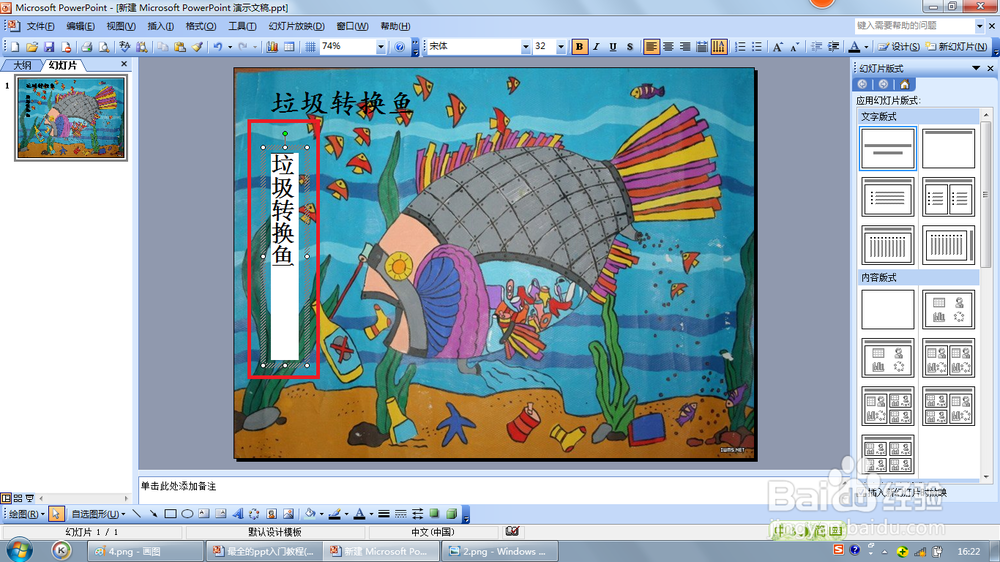
Task: Increase the font size
Action: click(777, 47)
